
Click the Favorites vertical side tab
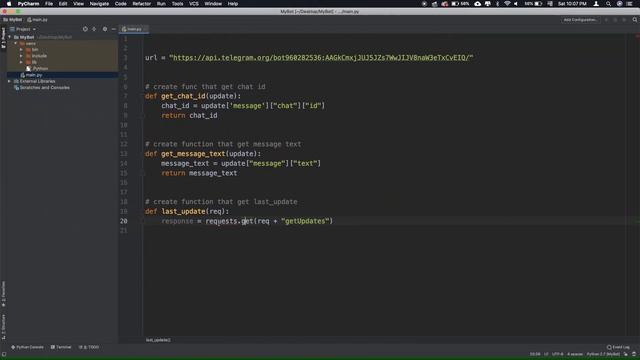point(3,294)
